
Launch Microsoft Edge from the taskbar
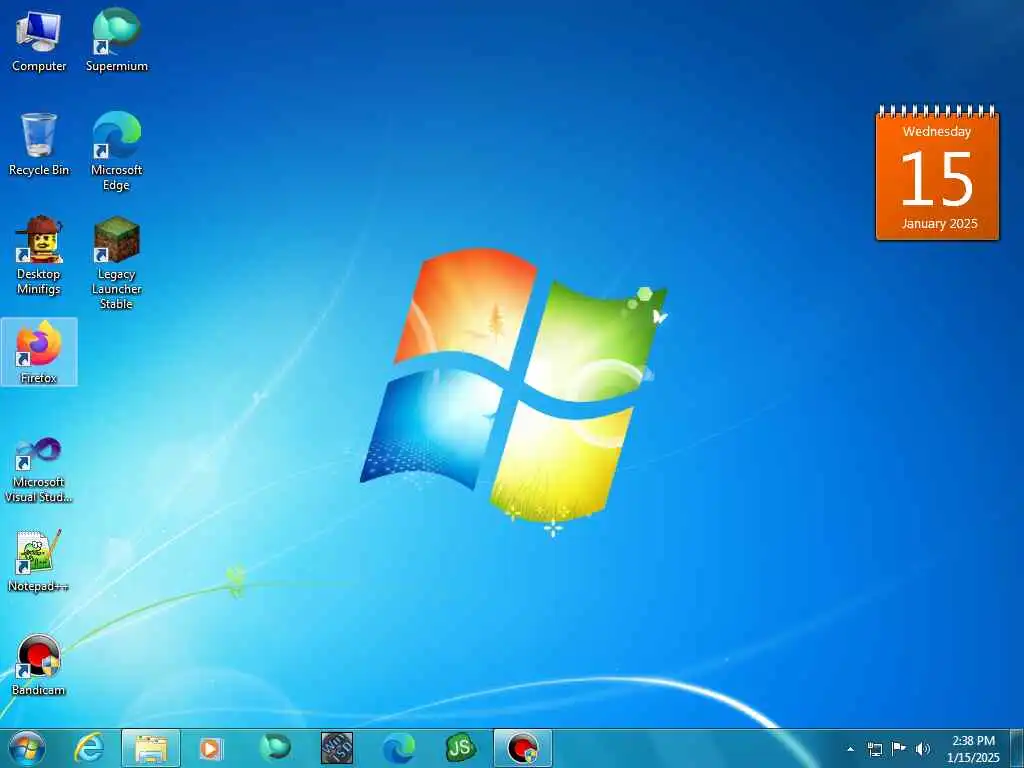[398, 748]
